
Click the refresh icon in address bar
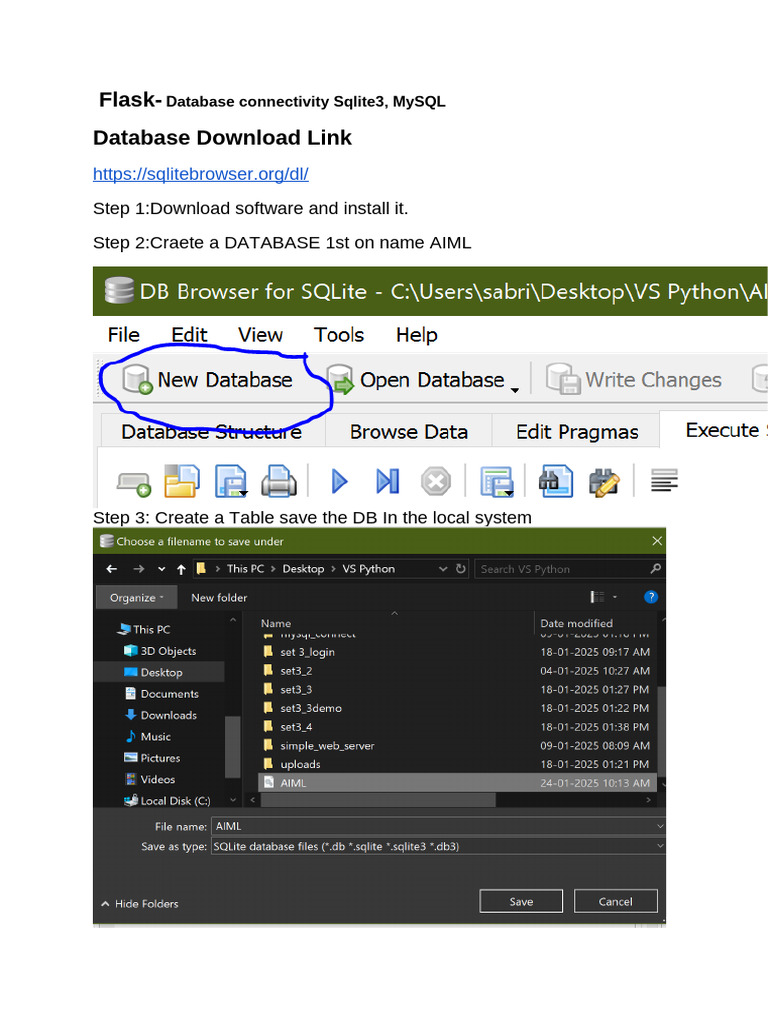pos(460,568)
